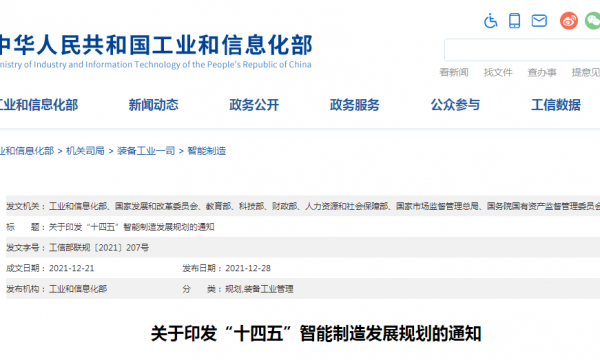Screen dimensions: 600x360
Task: Click document number 工信部联规〔2021〕207号
Action: [99, 248]
